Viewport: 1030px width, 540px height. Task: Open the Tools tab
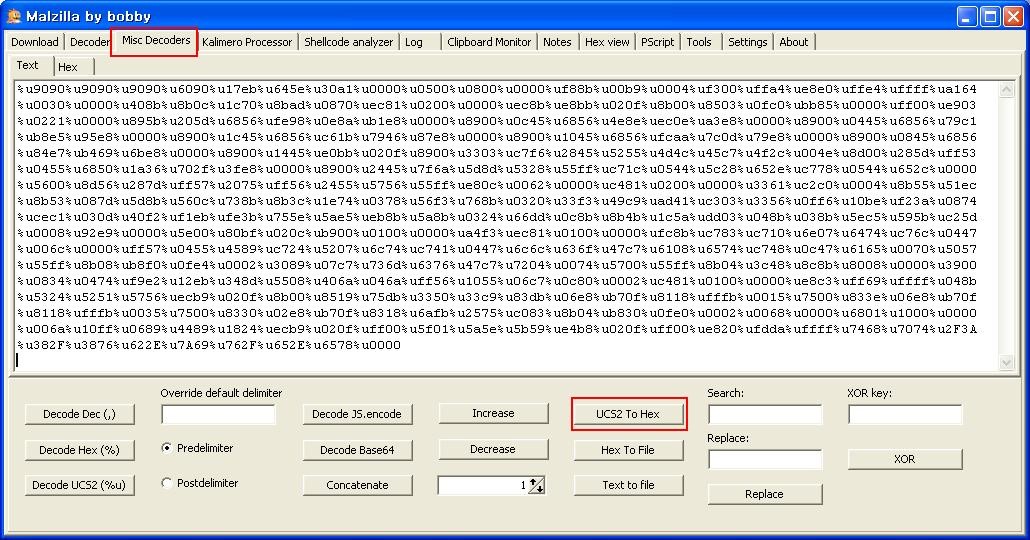(699, 42)
